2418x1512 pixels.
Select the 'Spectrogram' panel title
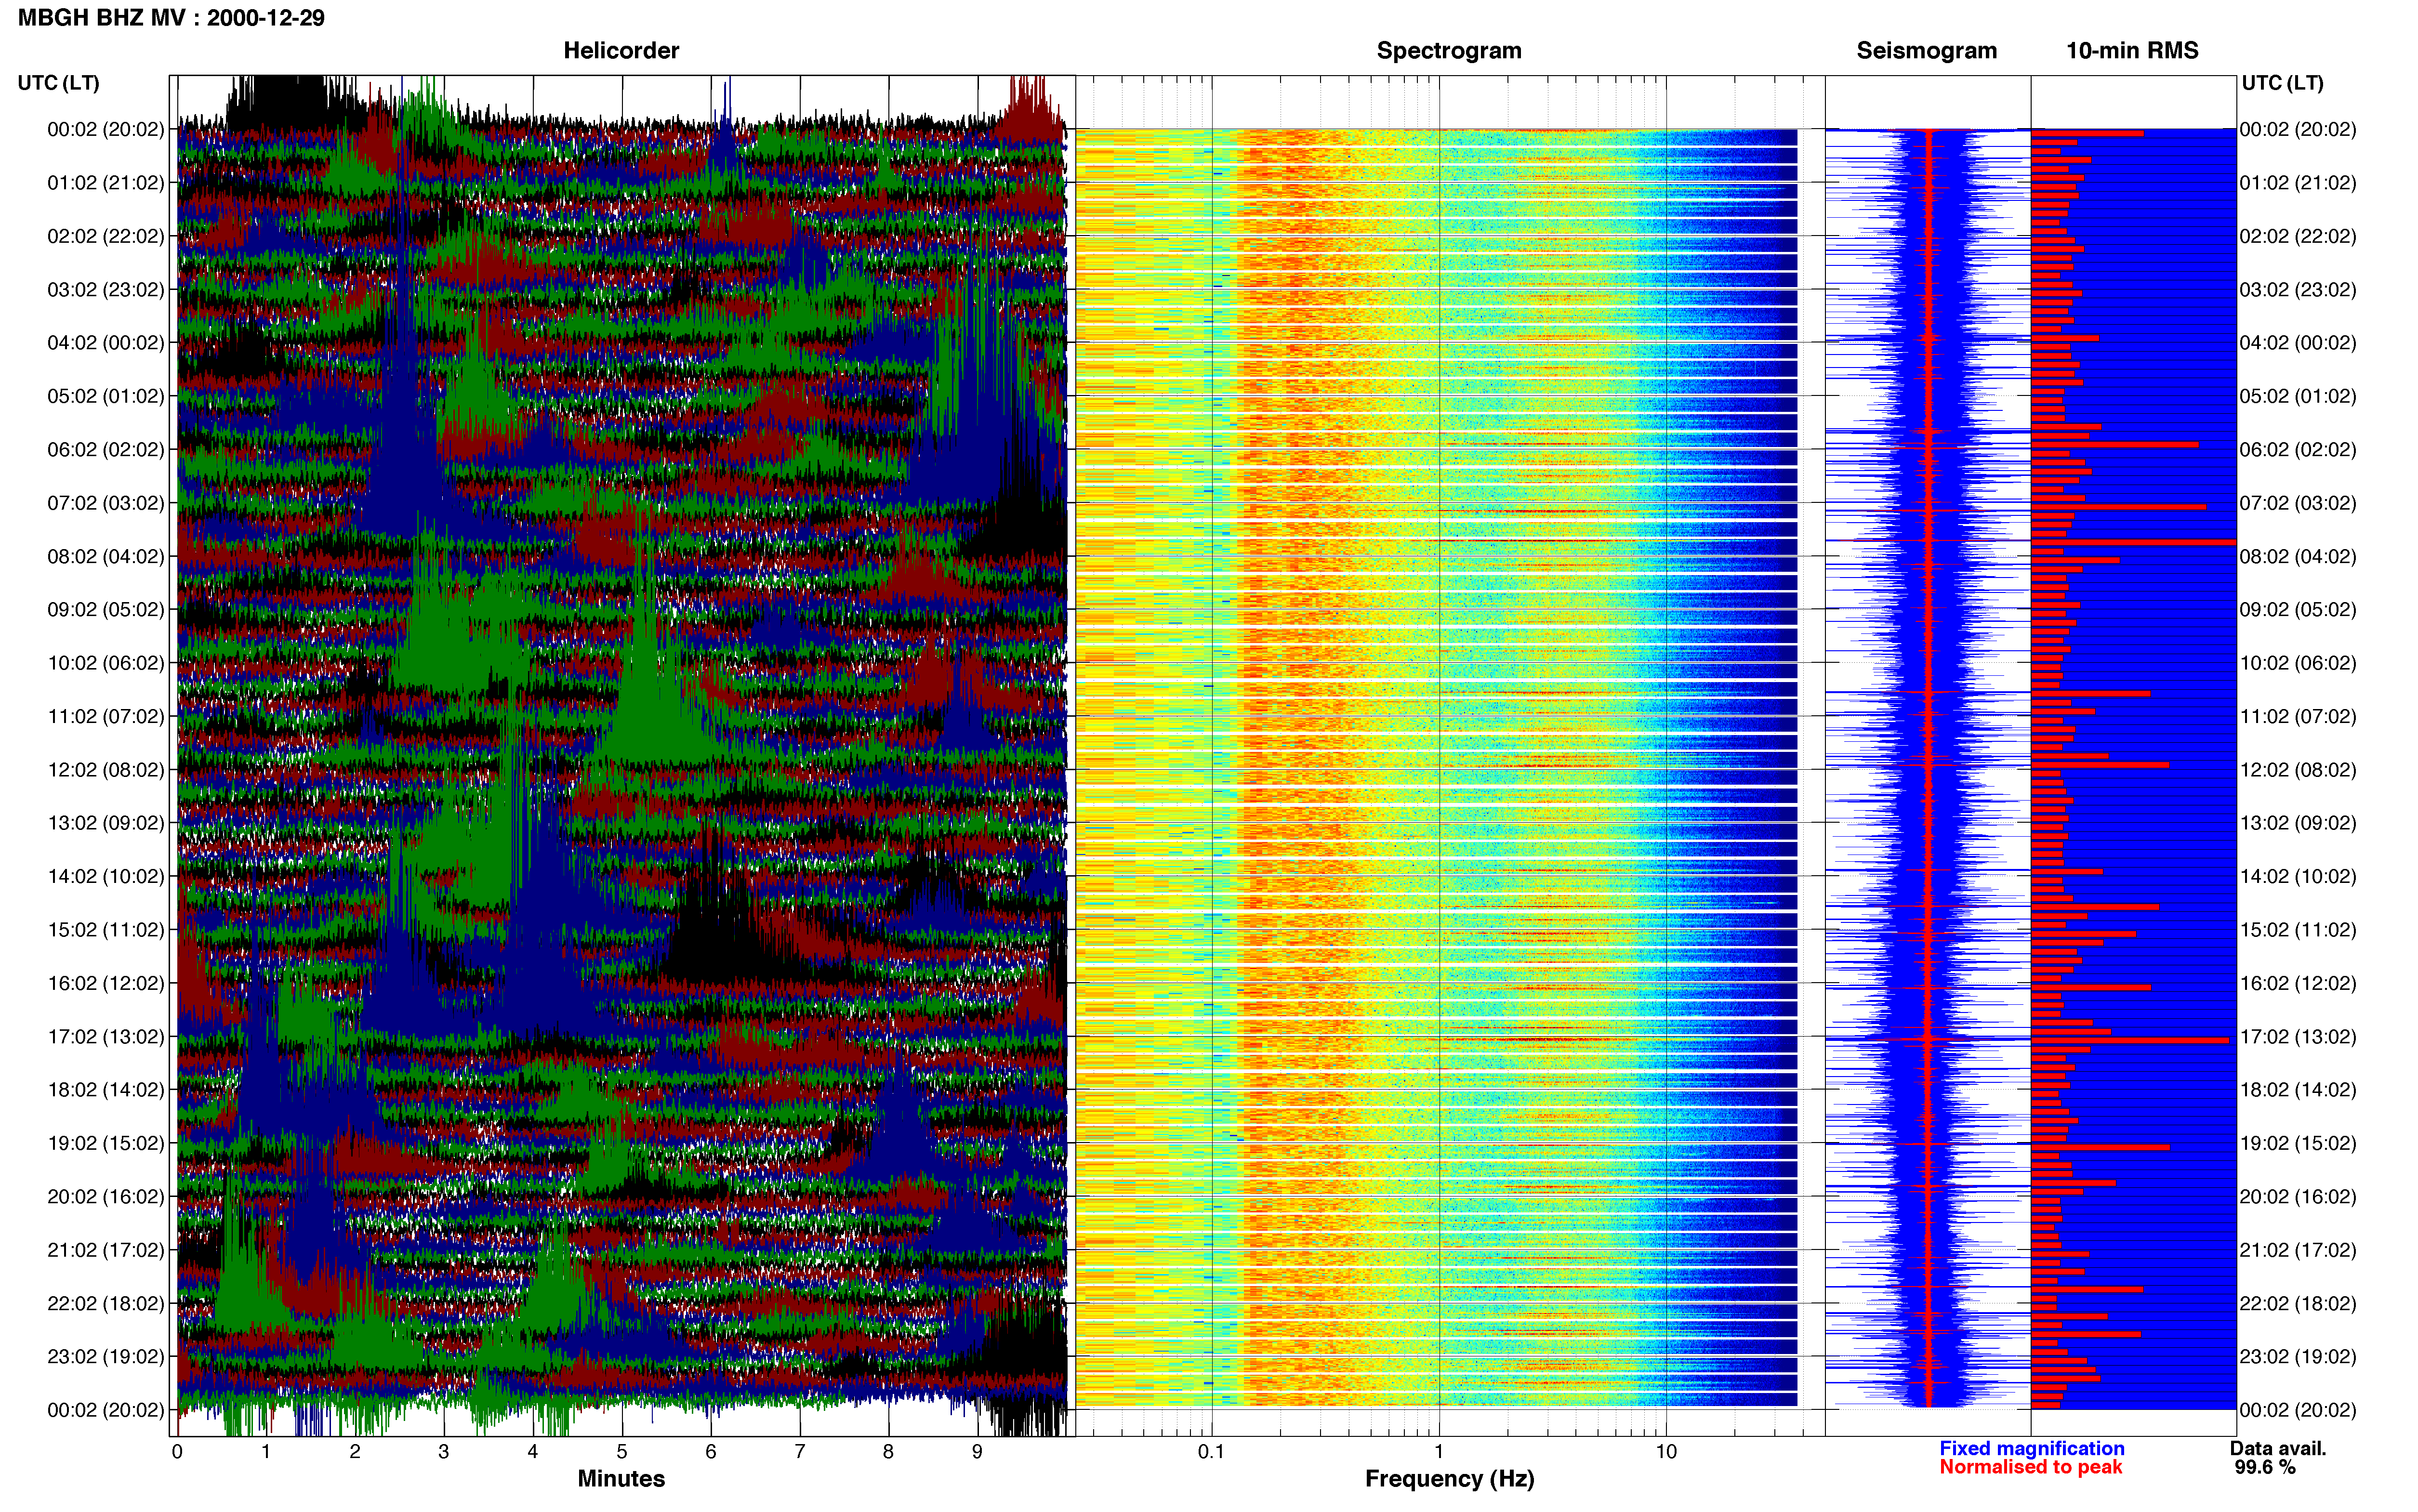coord(1449,50)
